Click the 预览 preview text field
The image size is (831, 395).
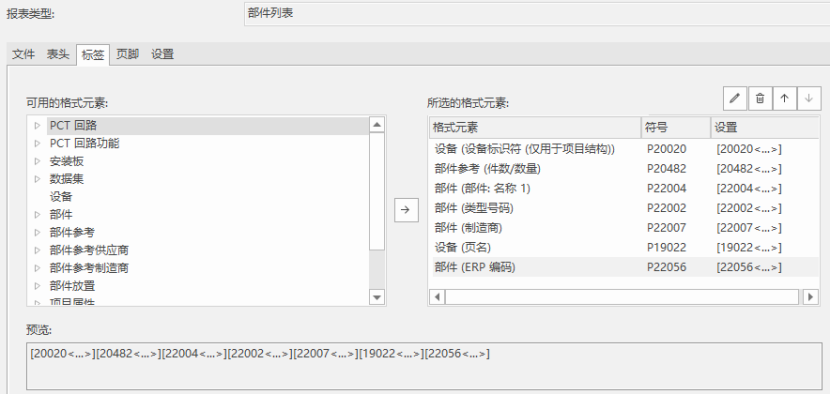[425, 366]
